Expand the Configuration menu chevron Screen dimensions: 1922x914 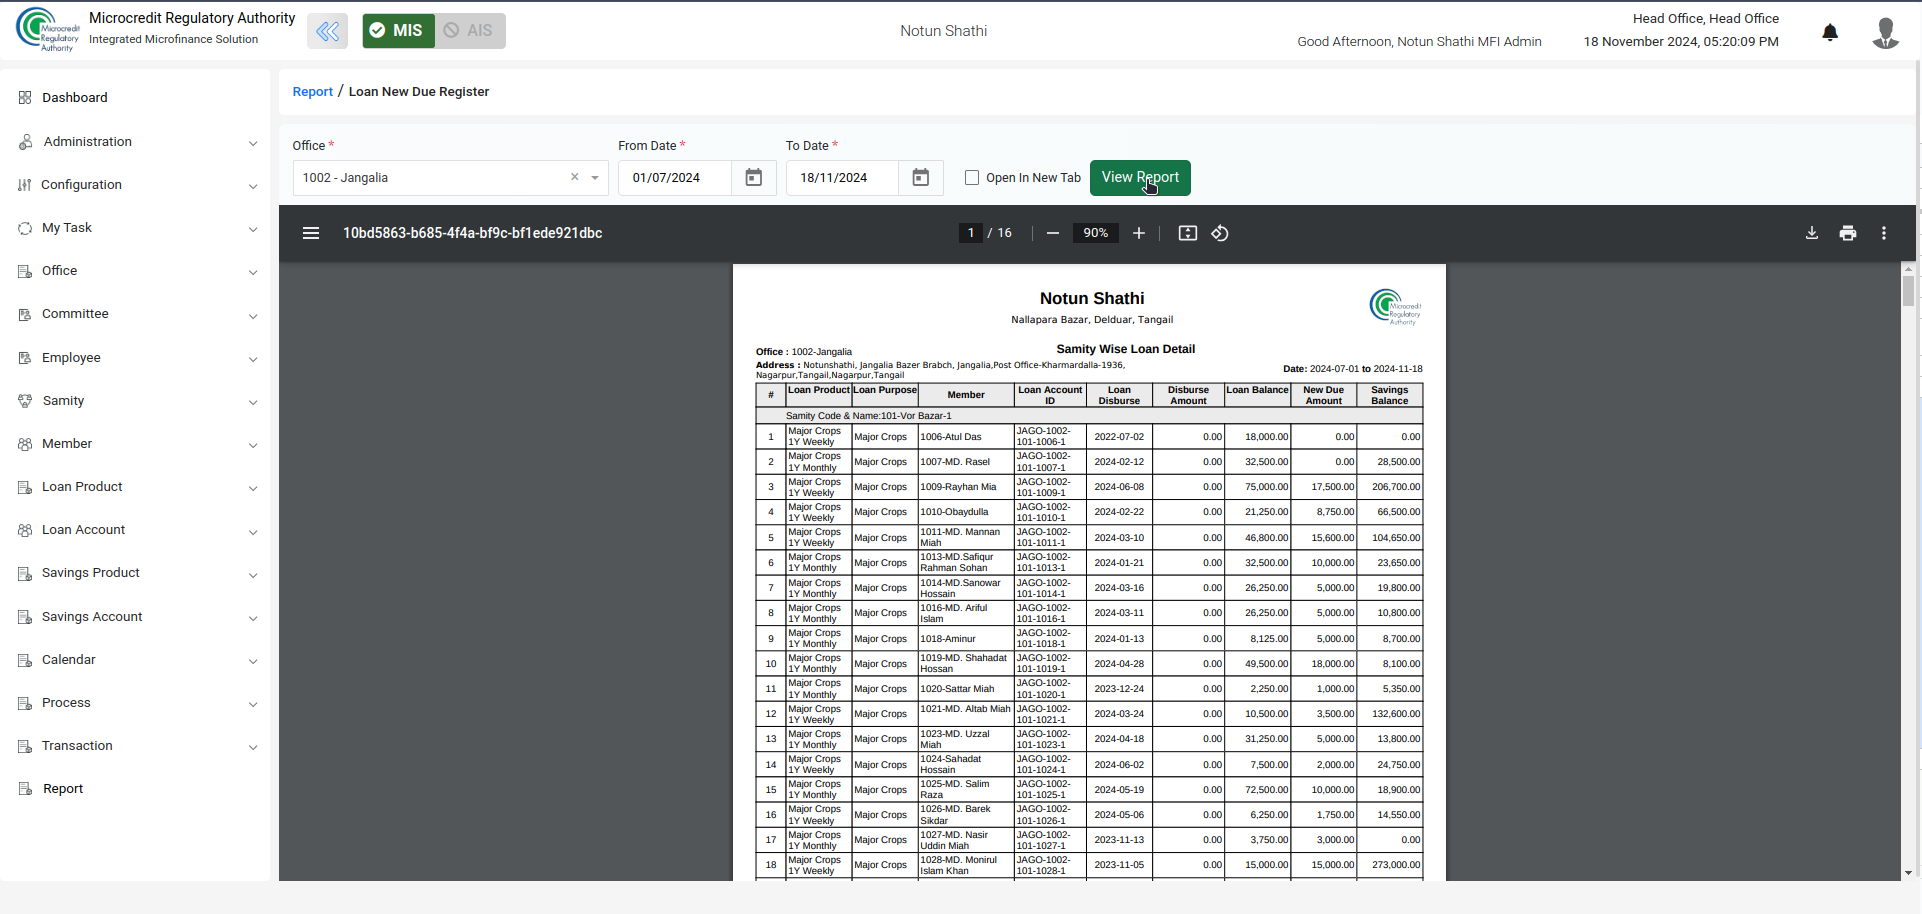(253, 186)
